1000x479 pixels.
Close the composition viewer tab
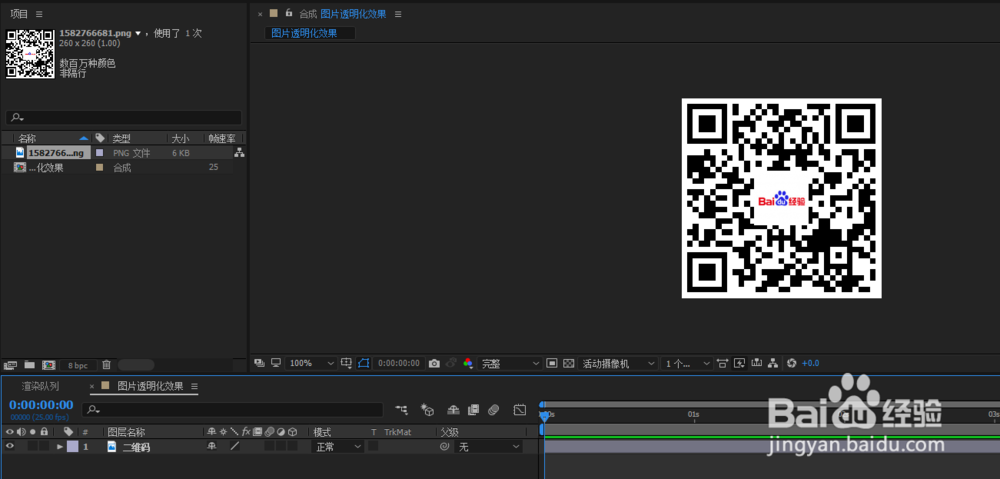[x=260, y=14]
